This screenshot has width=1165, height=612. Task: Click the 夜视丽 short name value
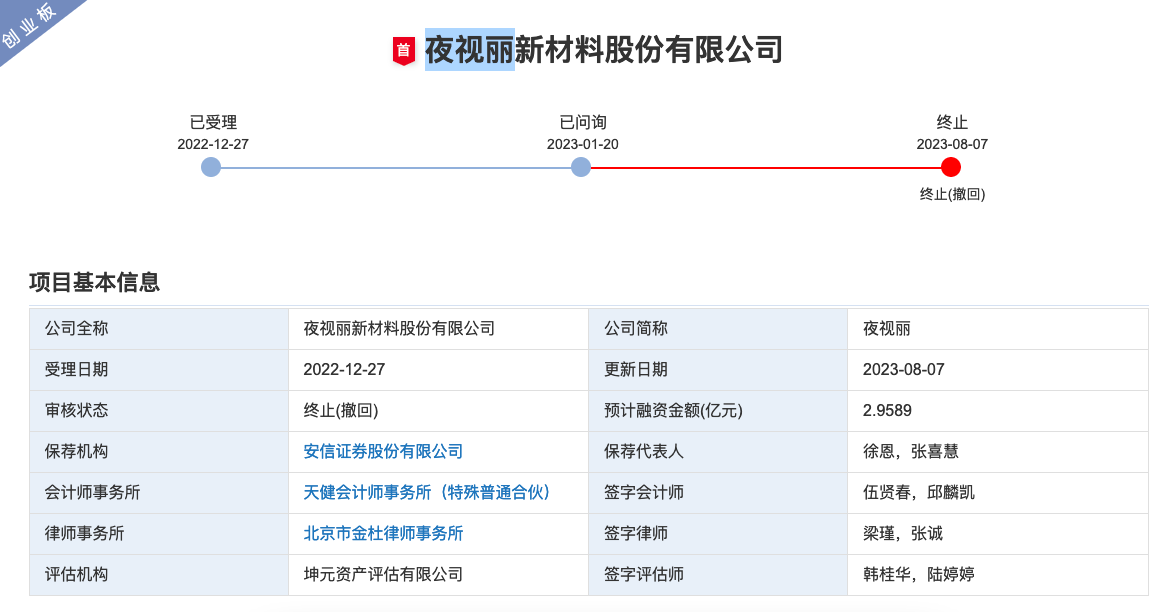[886, 329]
